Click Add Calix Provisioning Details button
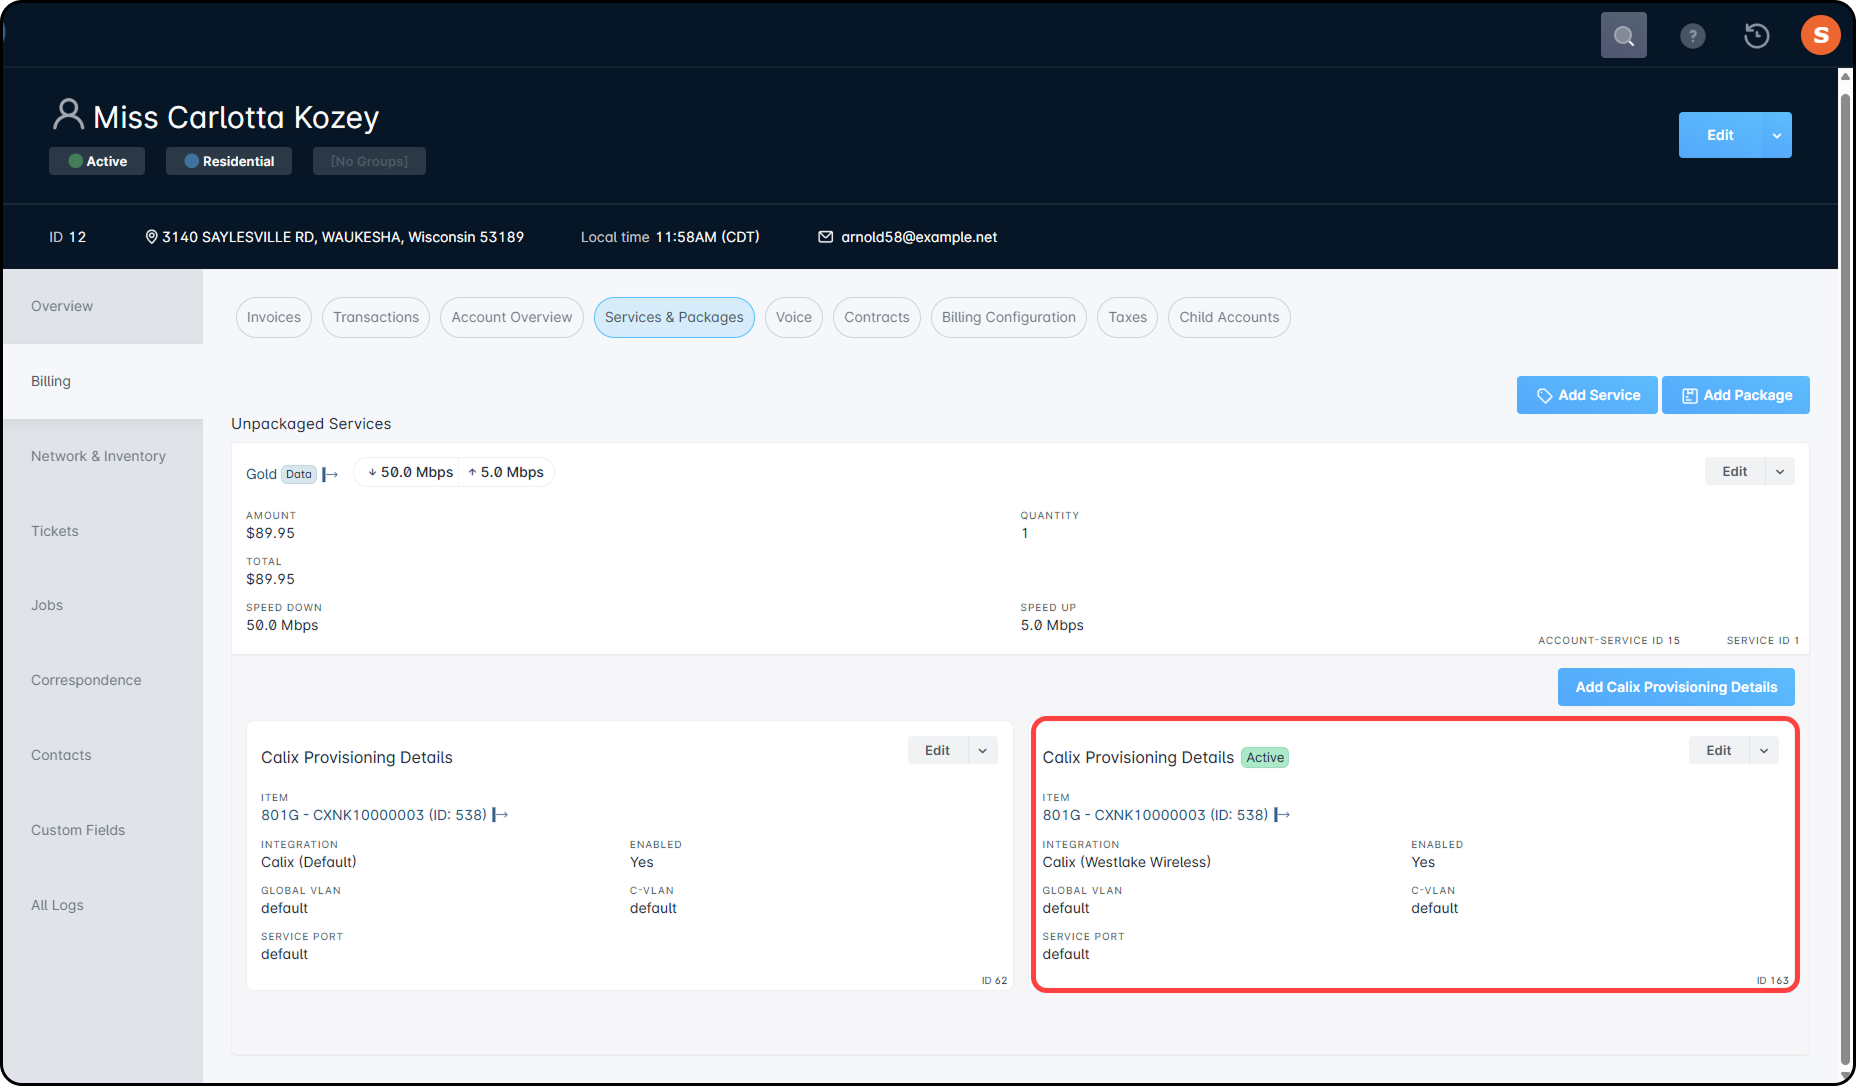1856x1086 pixels. 1676,687
